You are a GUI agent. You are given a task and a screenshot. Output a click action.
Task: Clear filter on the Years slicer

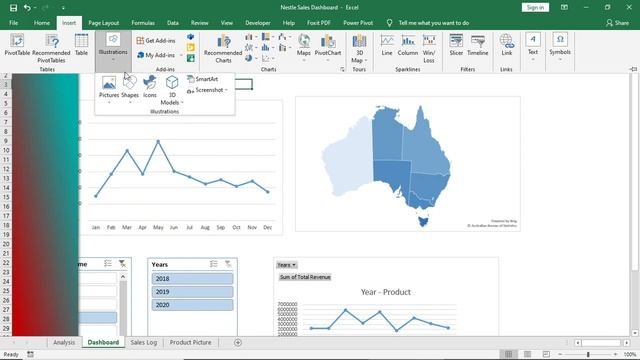tap(228, 264)
